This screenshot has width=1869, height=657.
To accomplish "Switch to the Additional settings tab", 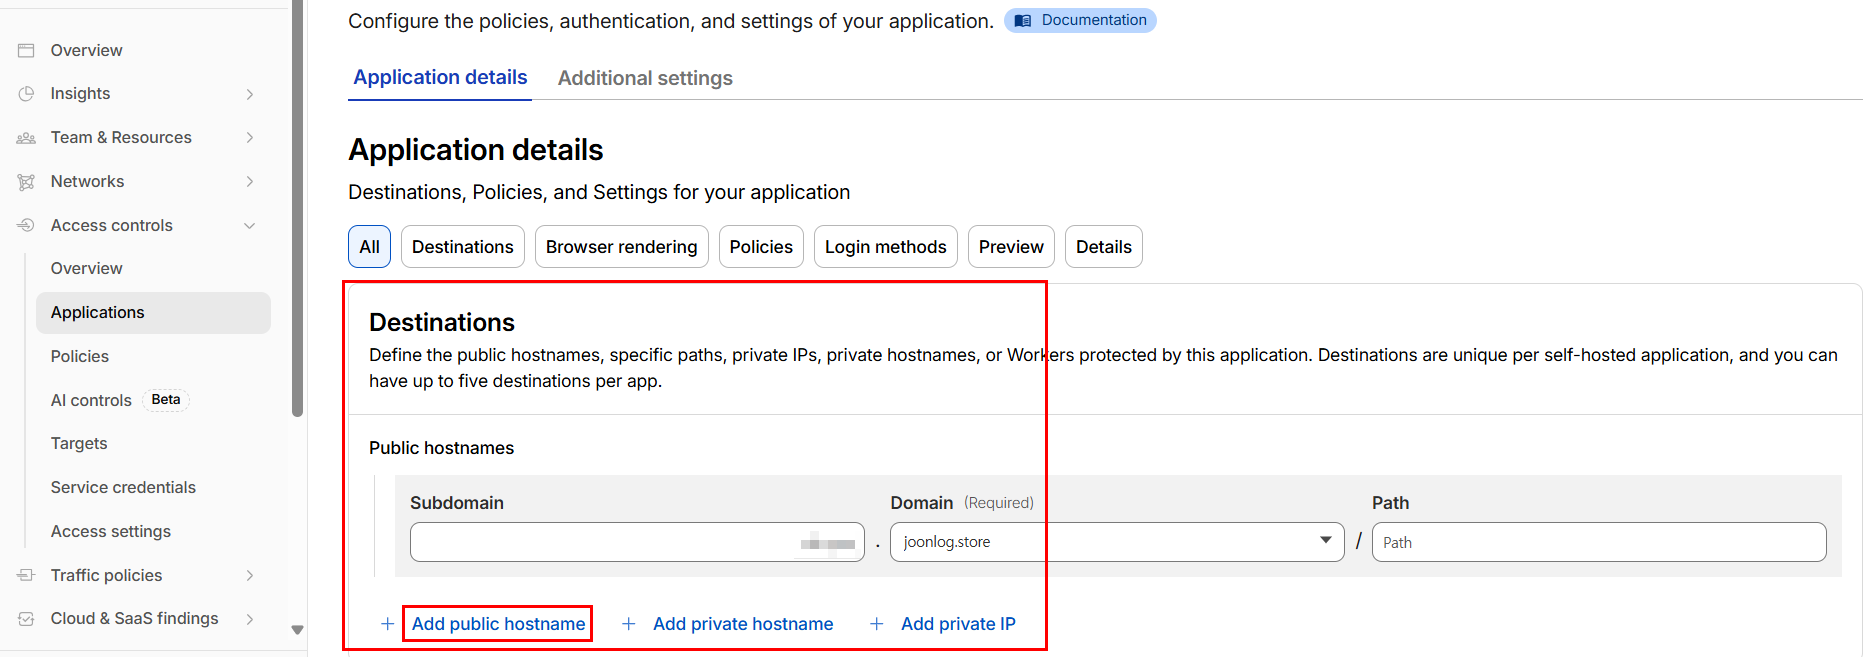I will coord(645,78).
